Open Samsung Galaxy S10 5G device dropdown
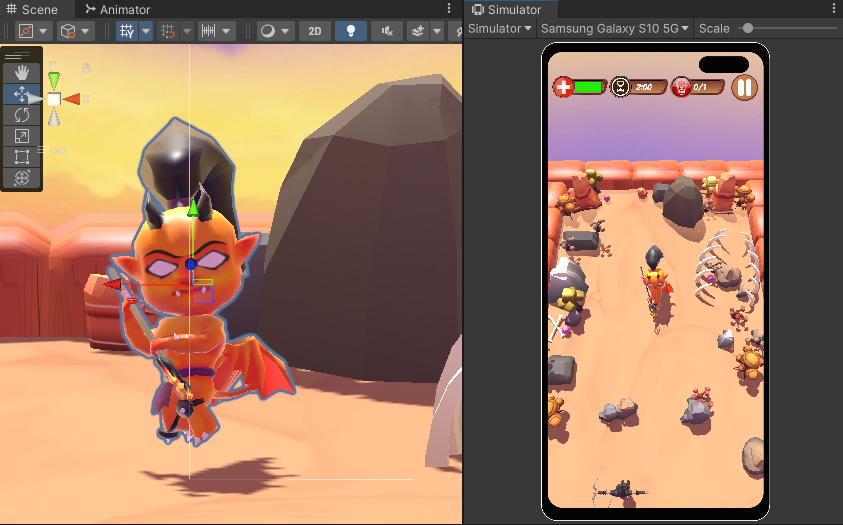The image size is (843, 525). tap(615, 28)
